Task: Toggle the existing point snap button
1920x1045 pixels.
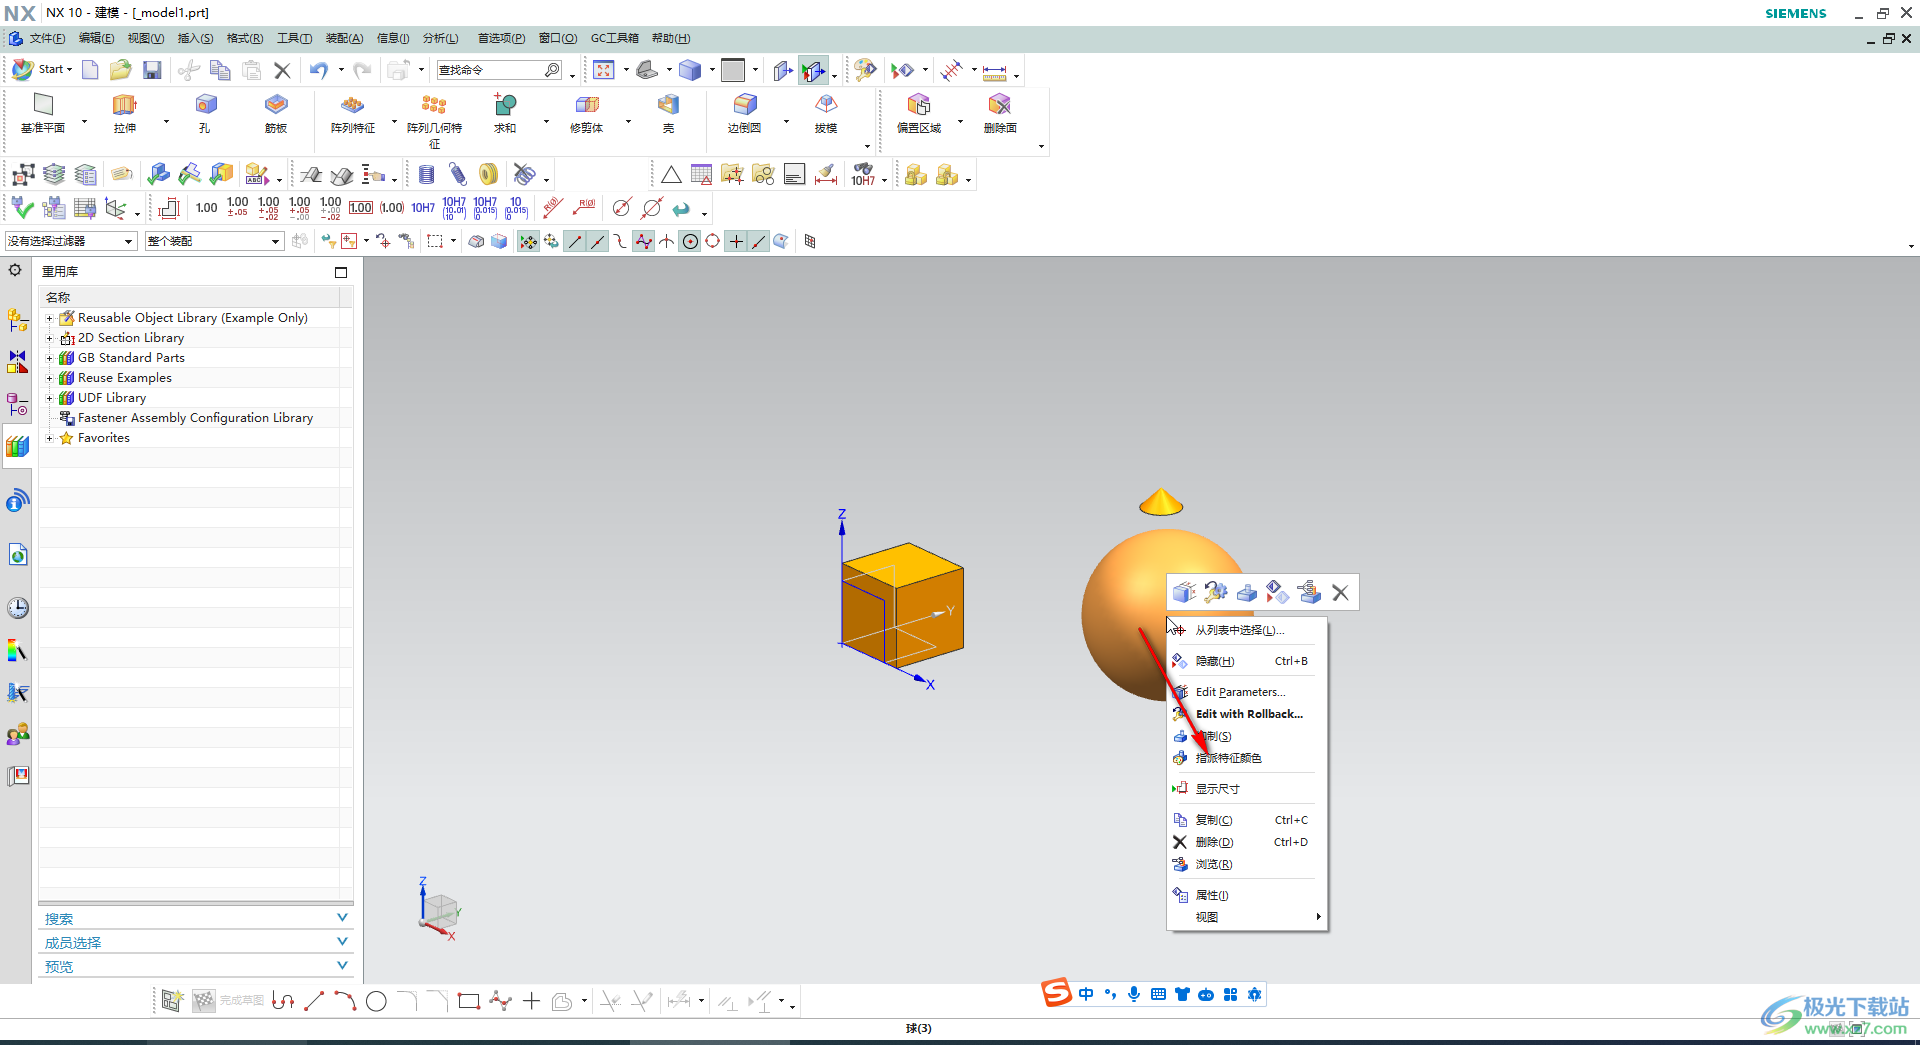Action: pos(736,241)
